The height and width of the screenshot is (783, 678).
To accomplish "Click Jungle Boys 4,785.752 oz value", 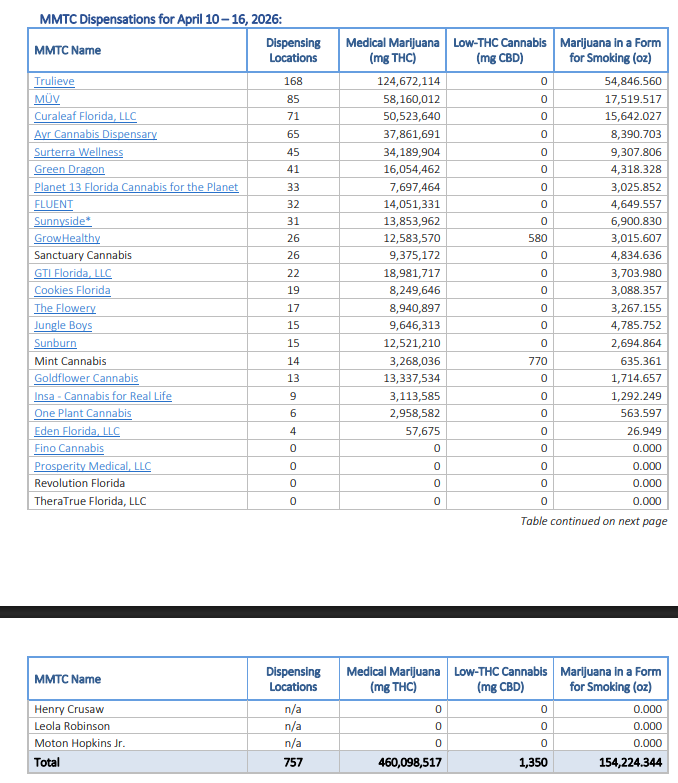I will 636,325.
